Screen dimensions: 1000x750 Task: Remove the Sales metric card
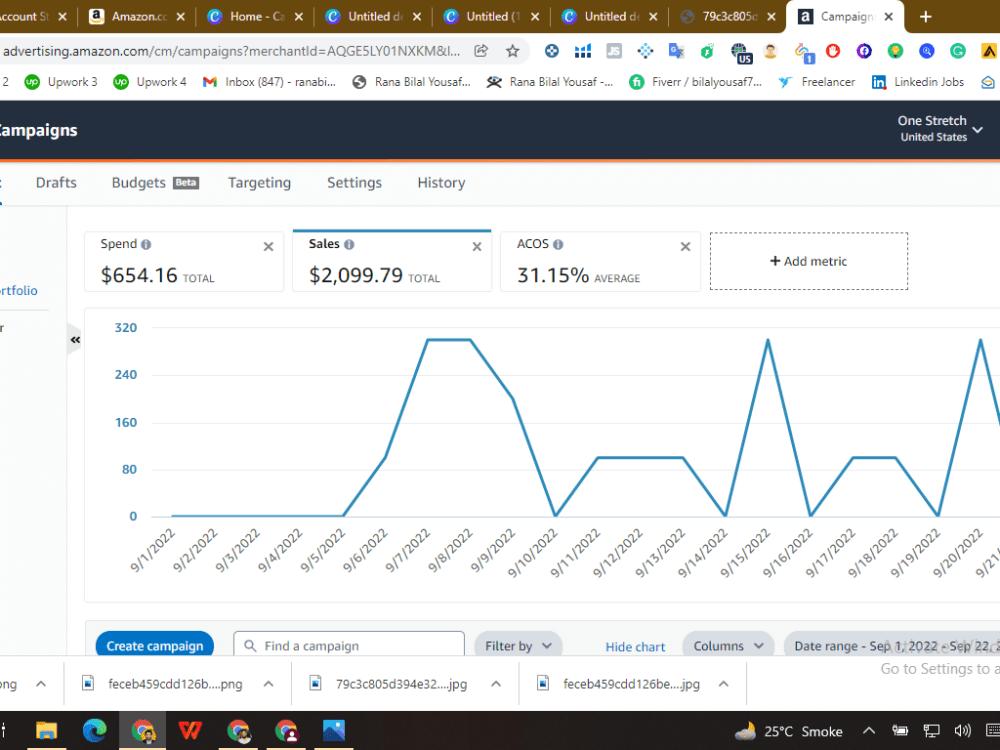coord(477,247)
